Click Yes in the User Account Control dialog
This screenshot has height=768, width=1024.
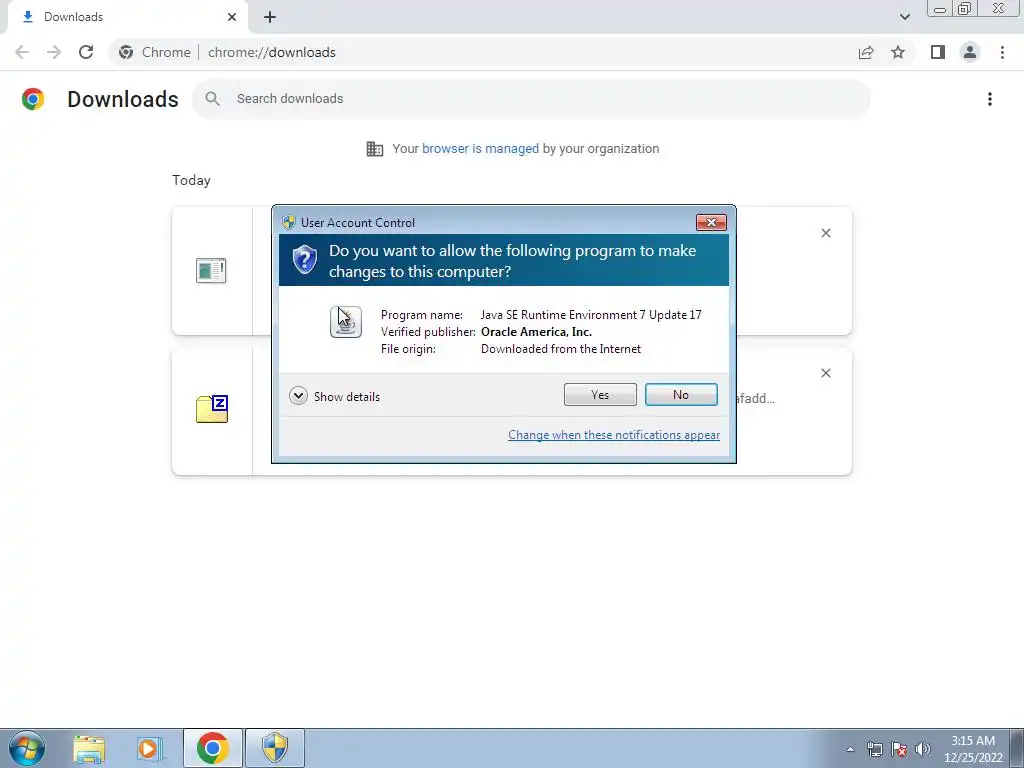pyautogui.click(x=600, y=394)
